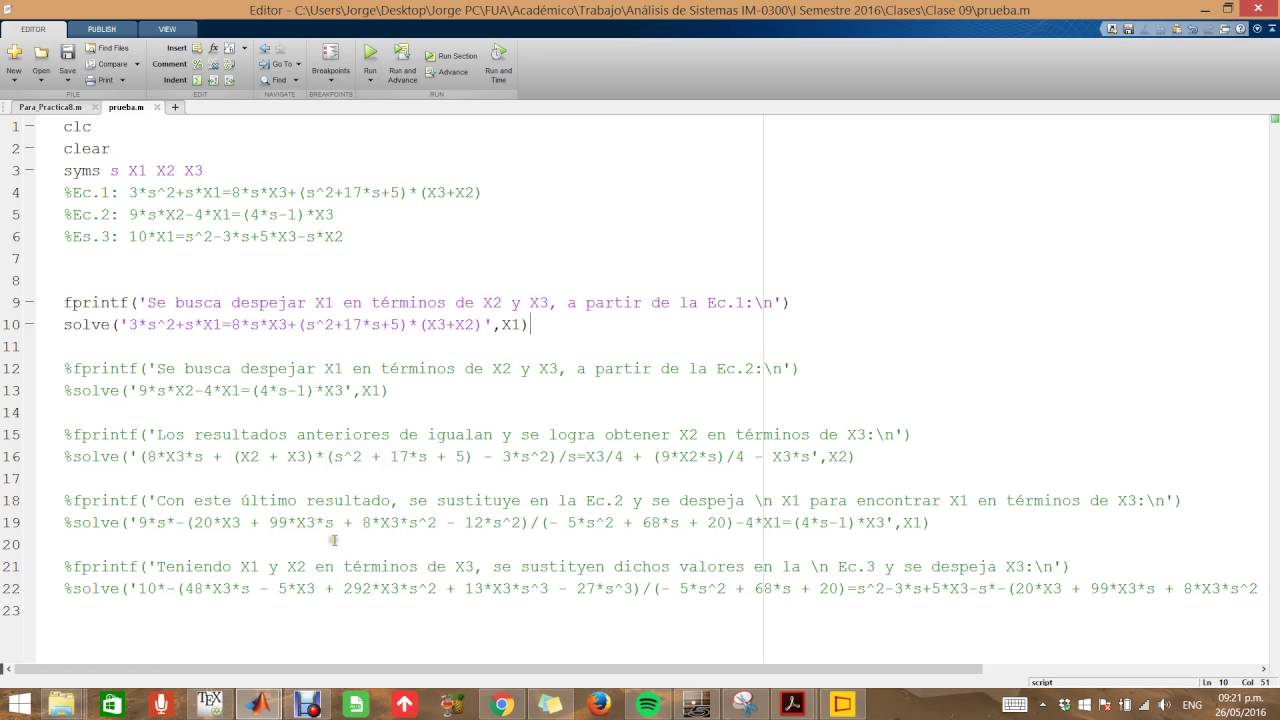Open Google Chrome from the taskbar
This screenshot has height=720, width=1280.
tap(502, 704)
